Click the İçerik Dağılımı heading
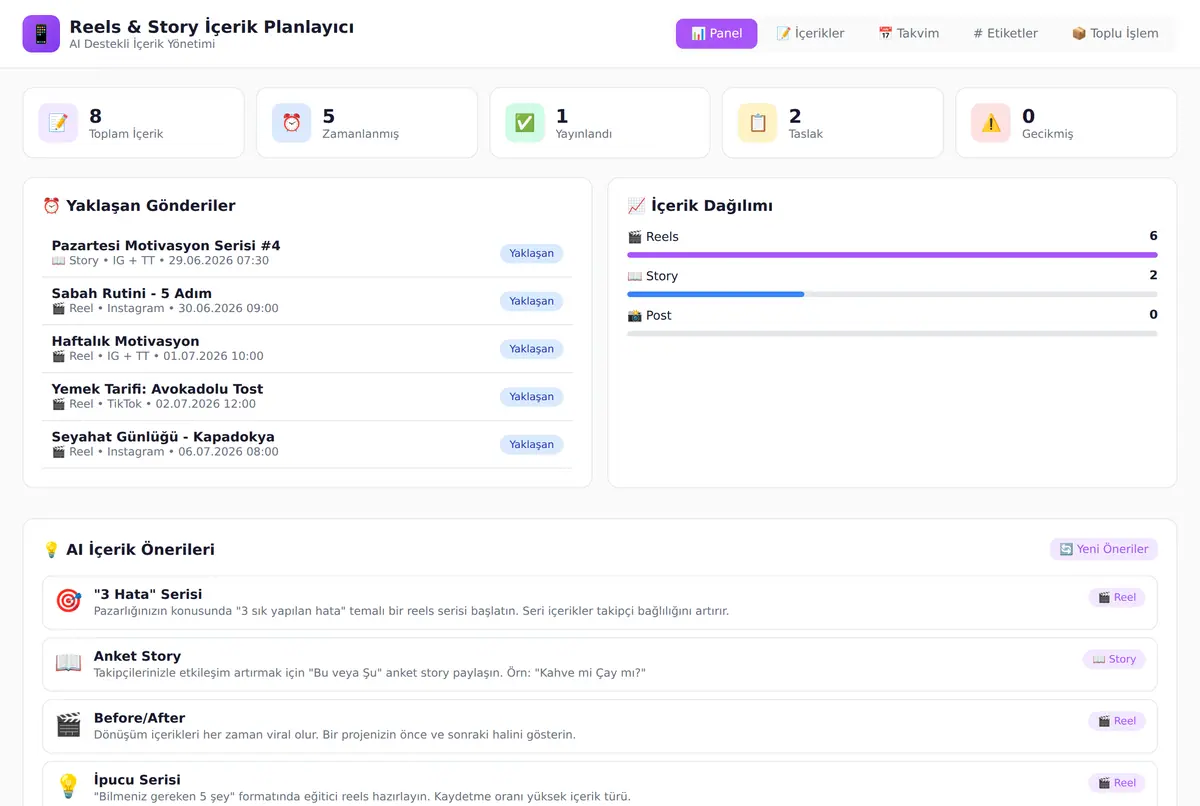 click(x=700, y=206)
